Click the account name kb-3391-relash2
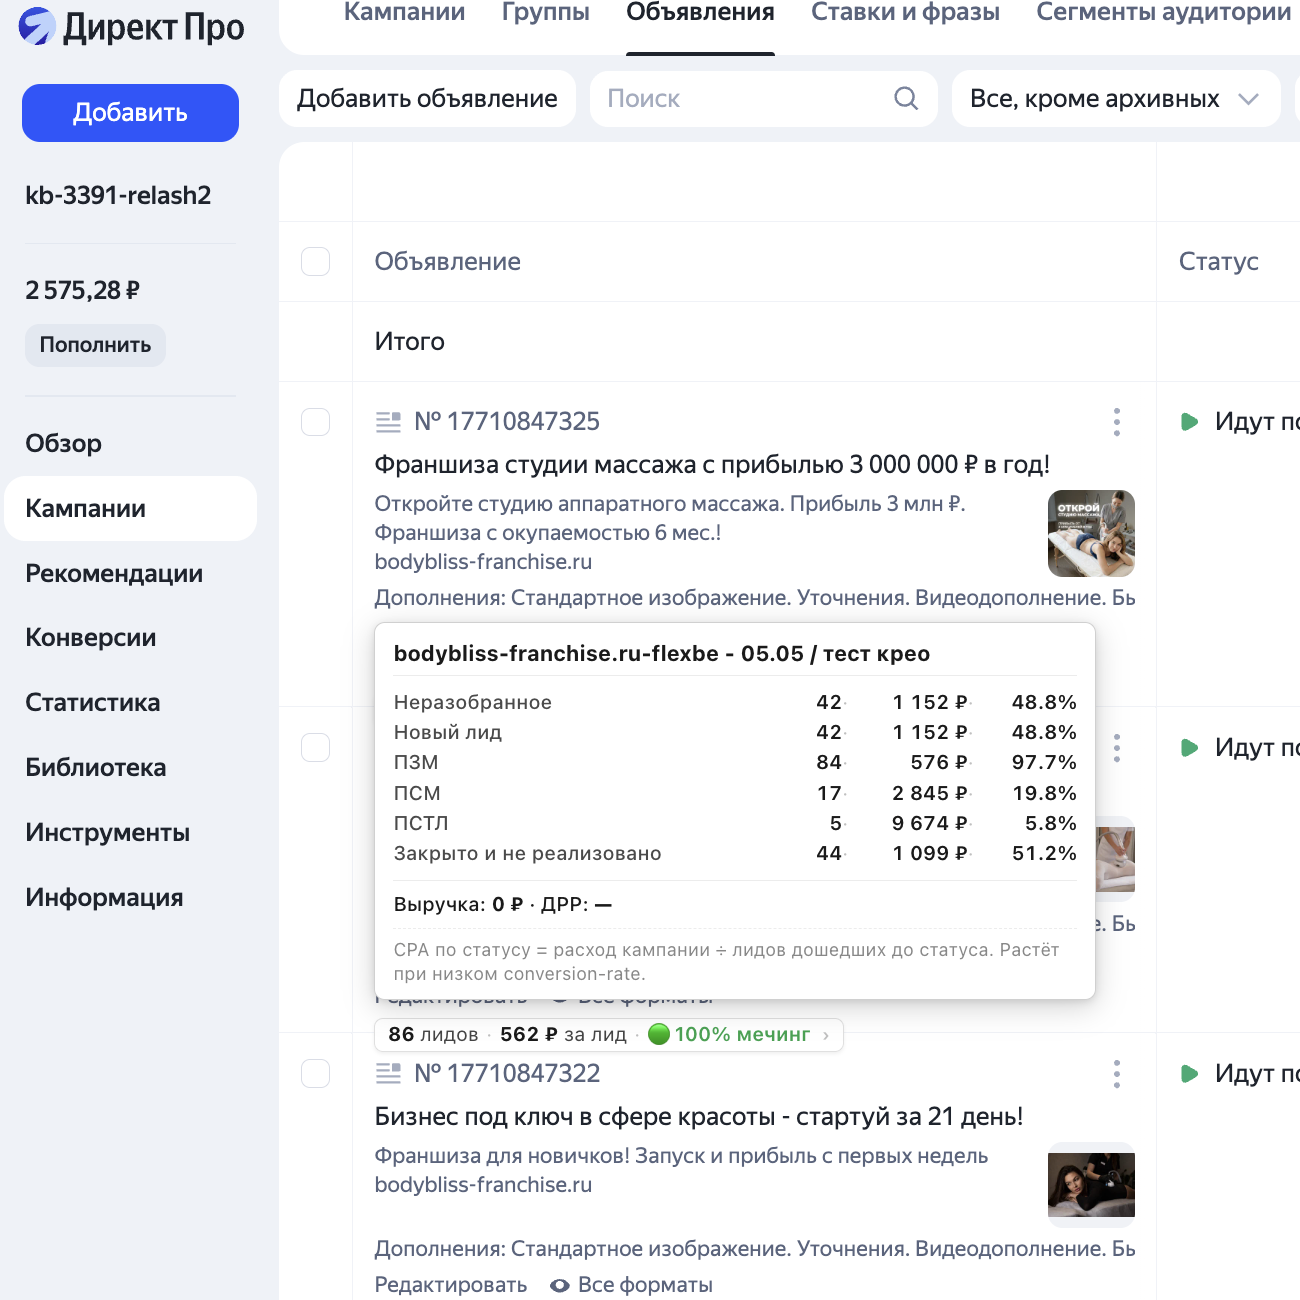This screenshot has height=1300, width=1300. coord(118,195)
